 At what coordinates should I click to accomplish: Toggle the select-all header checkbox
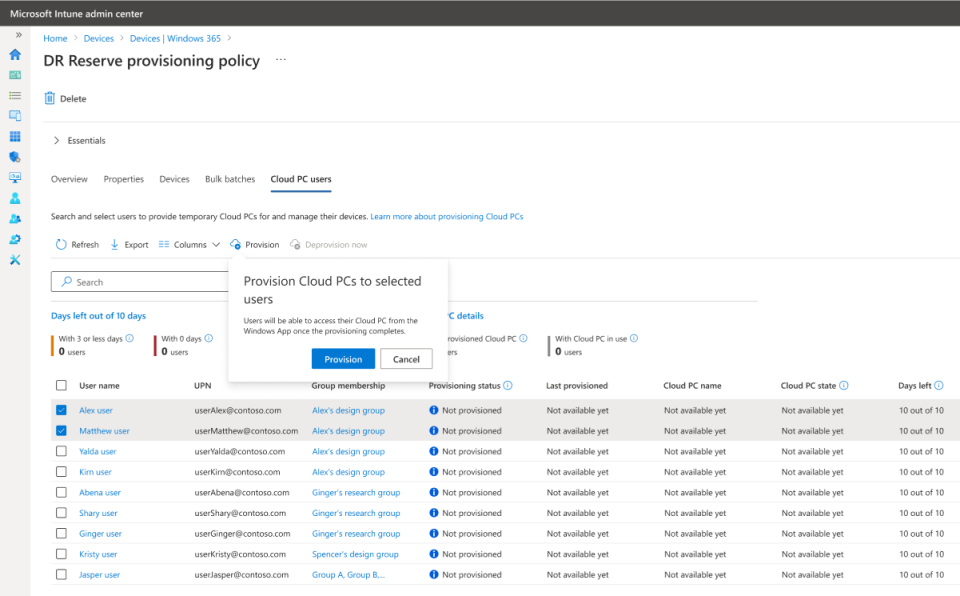pyautogui.click(x=62, y=386)
